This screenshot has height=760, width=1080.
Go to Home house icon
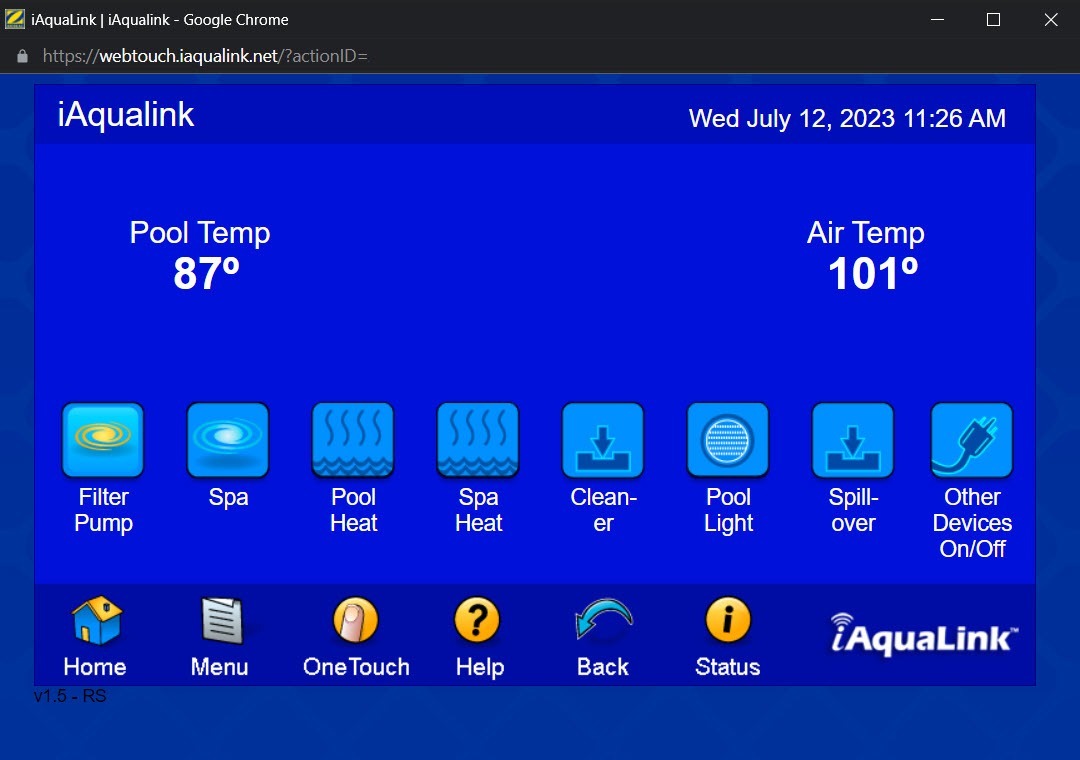[x=96, y=620]
